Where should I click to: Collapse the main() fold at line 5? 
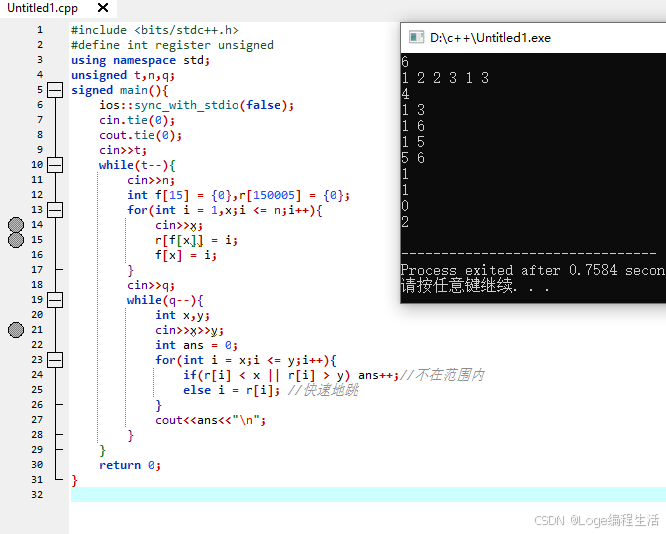click(x=55, y=90)
